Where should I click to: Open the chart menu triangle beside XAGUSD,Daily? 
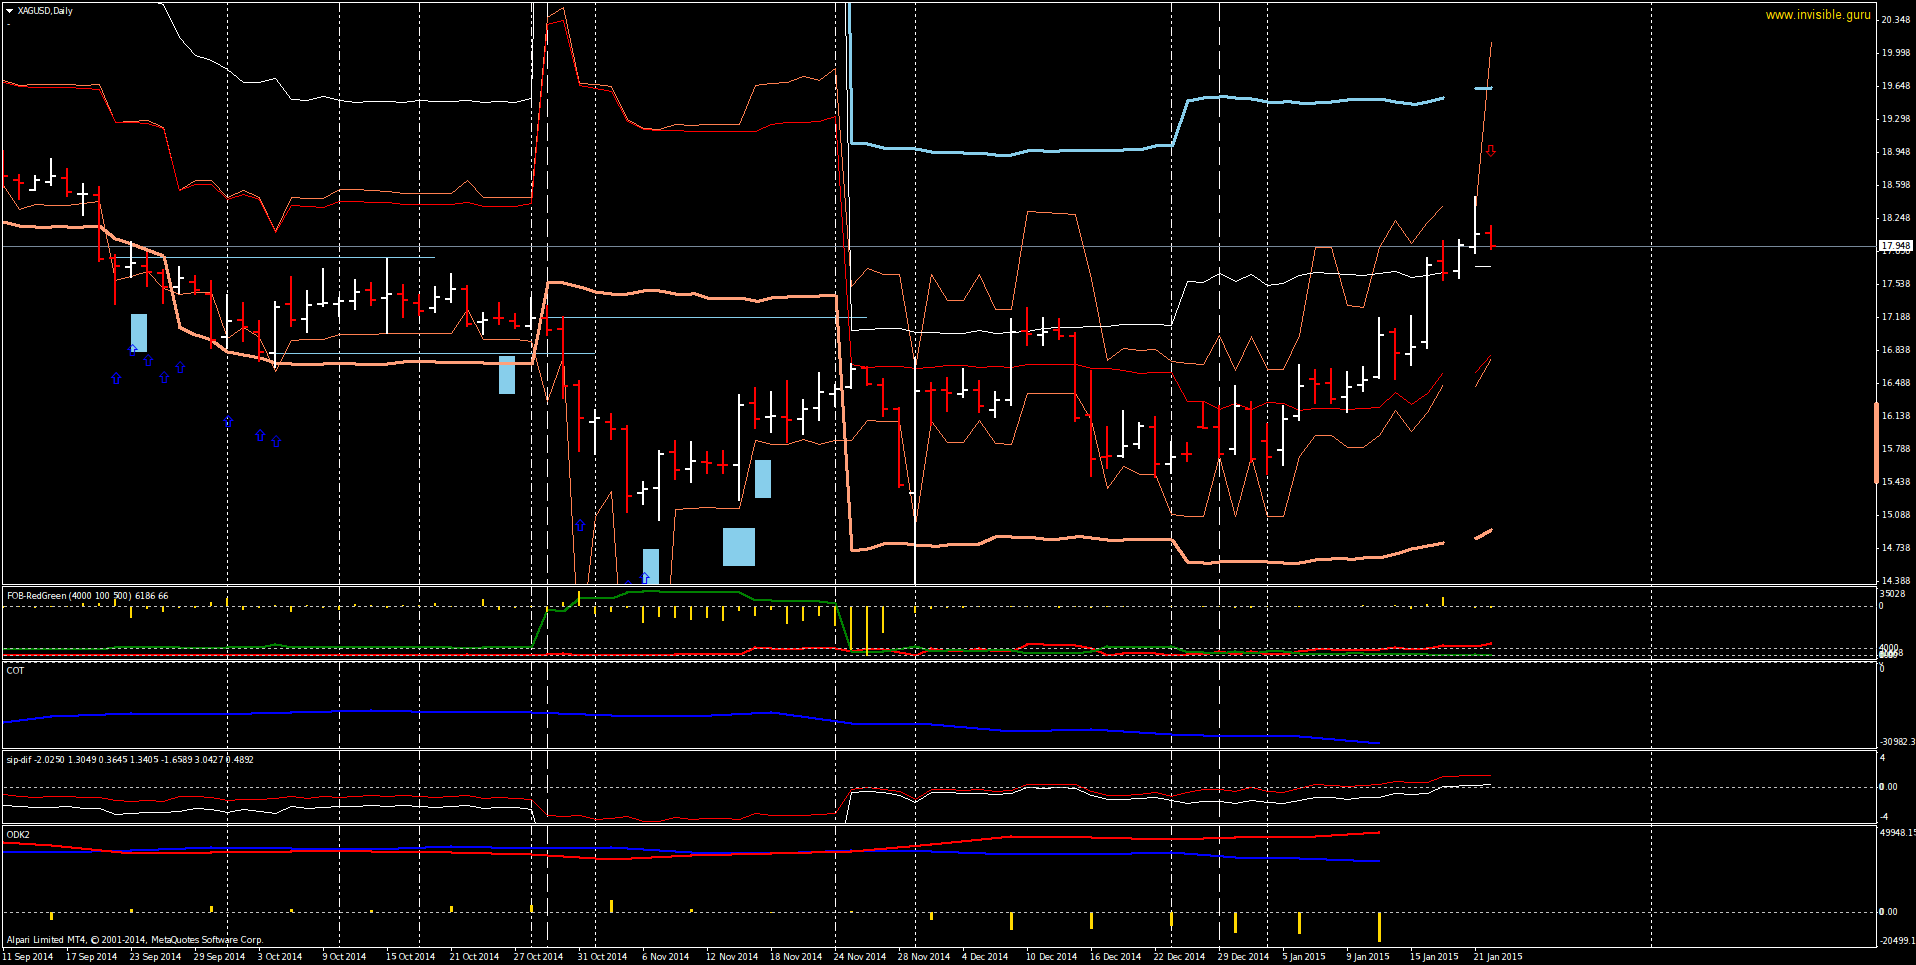(x=9, y=11)
